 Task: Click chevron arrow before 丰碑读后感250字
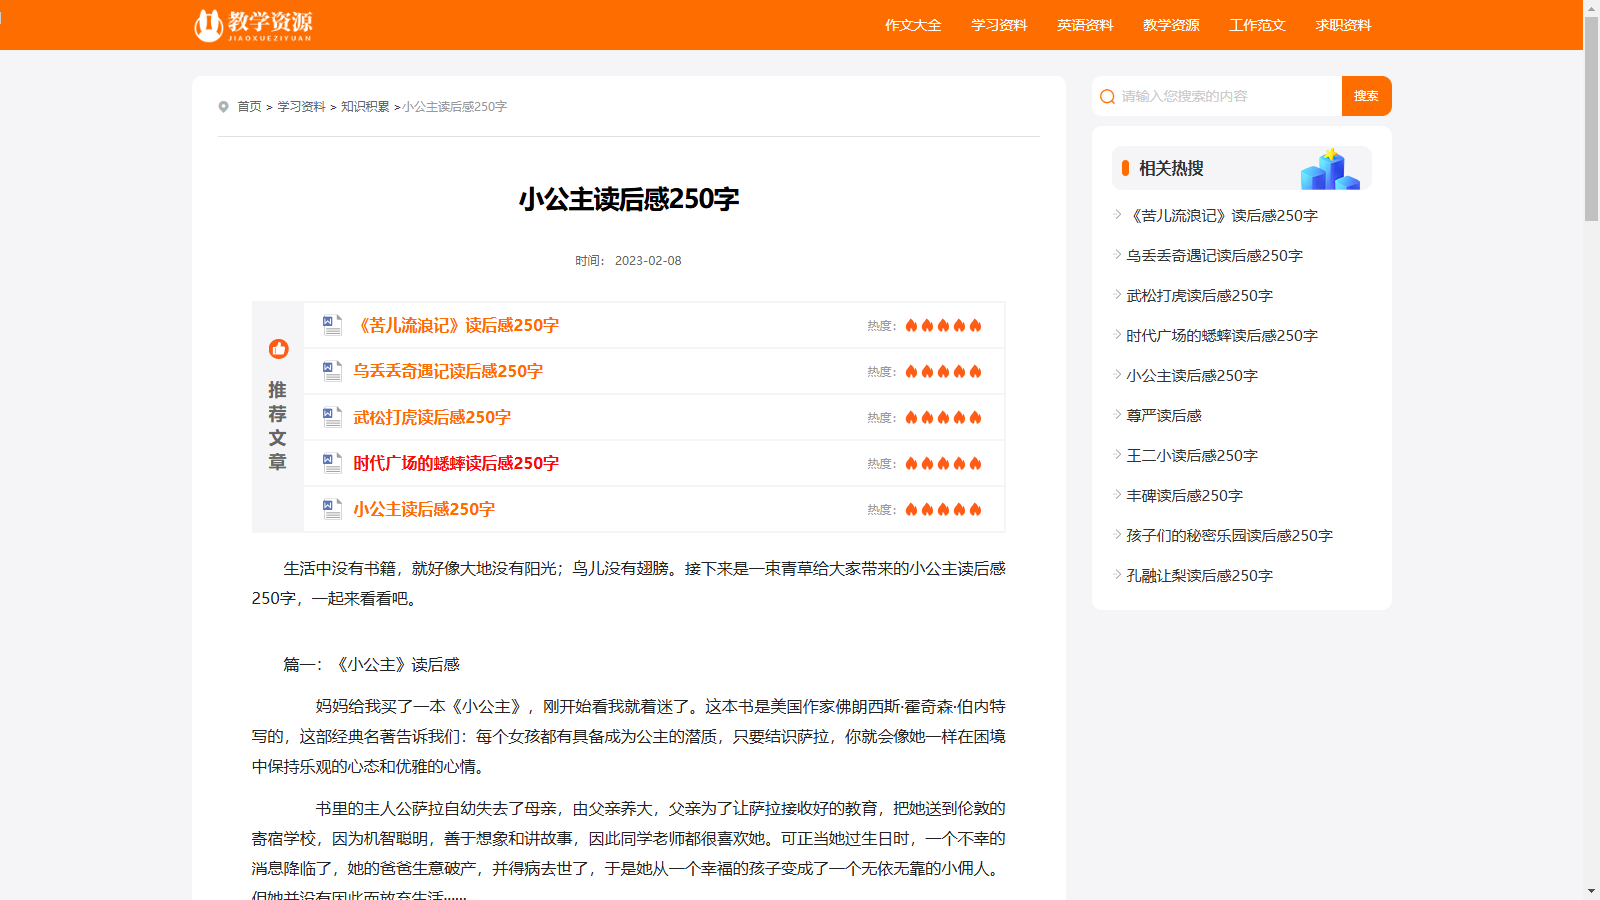point(1118,495)
